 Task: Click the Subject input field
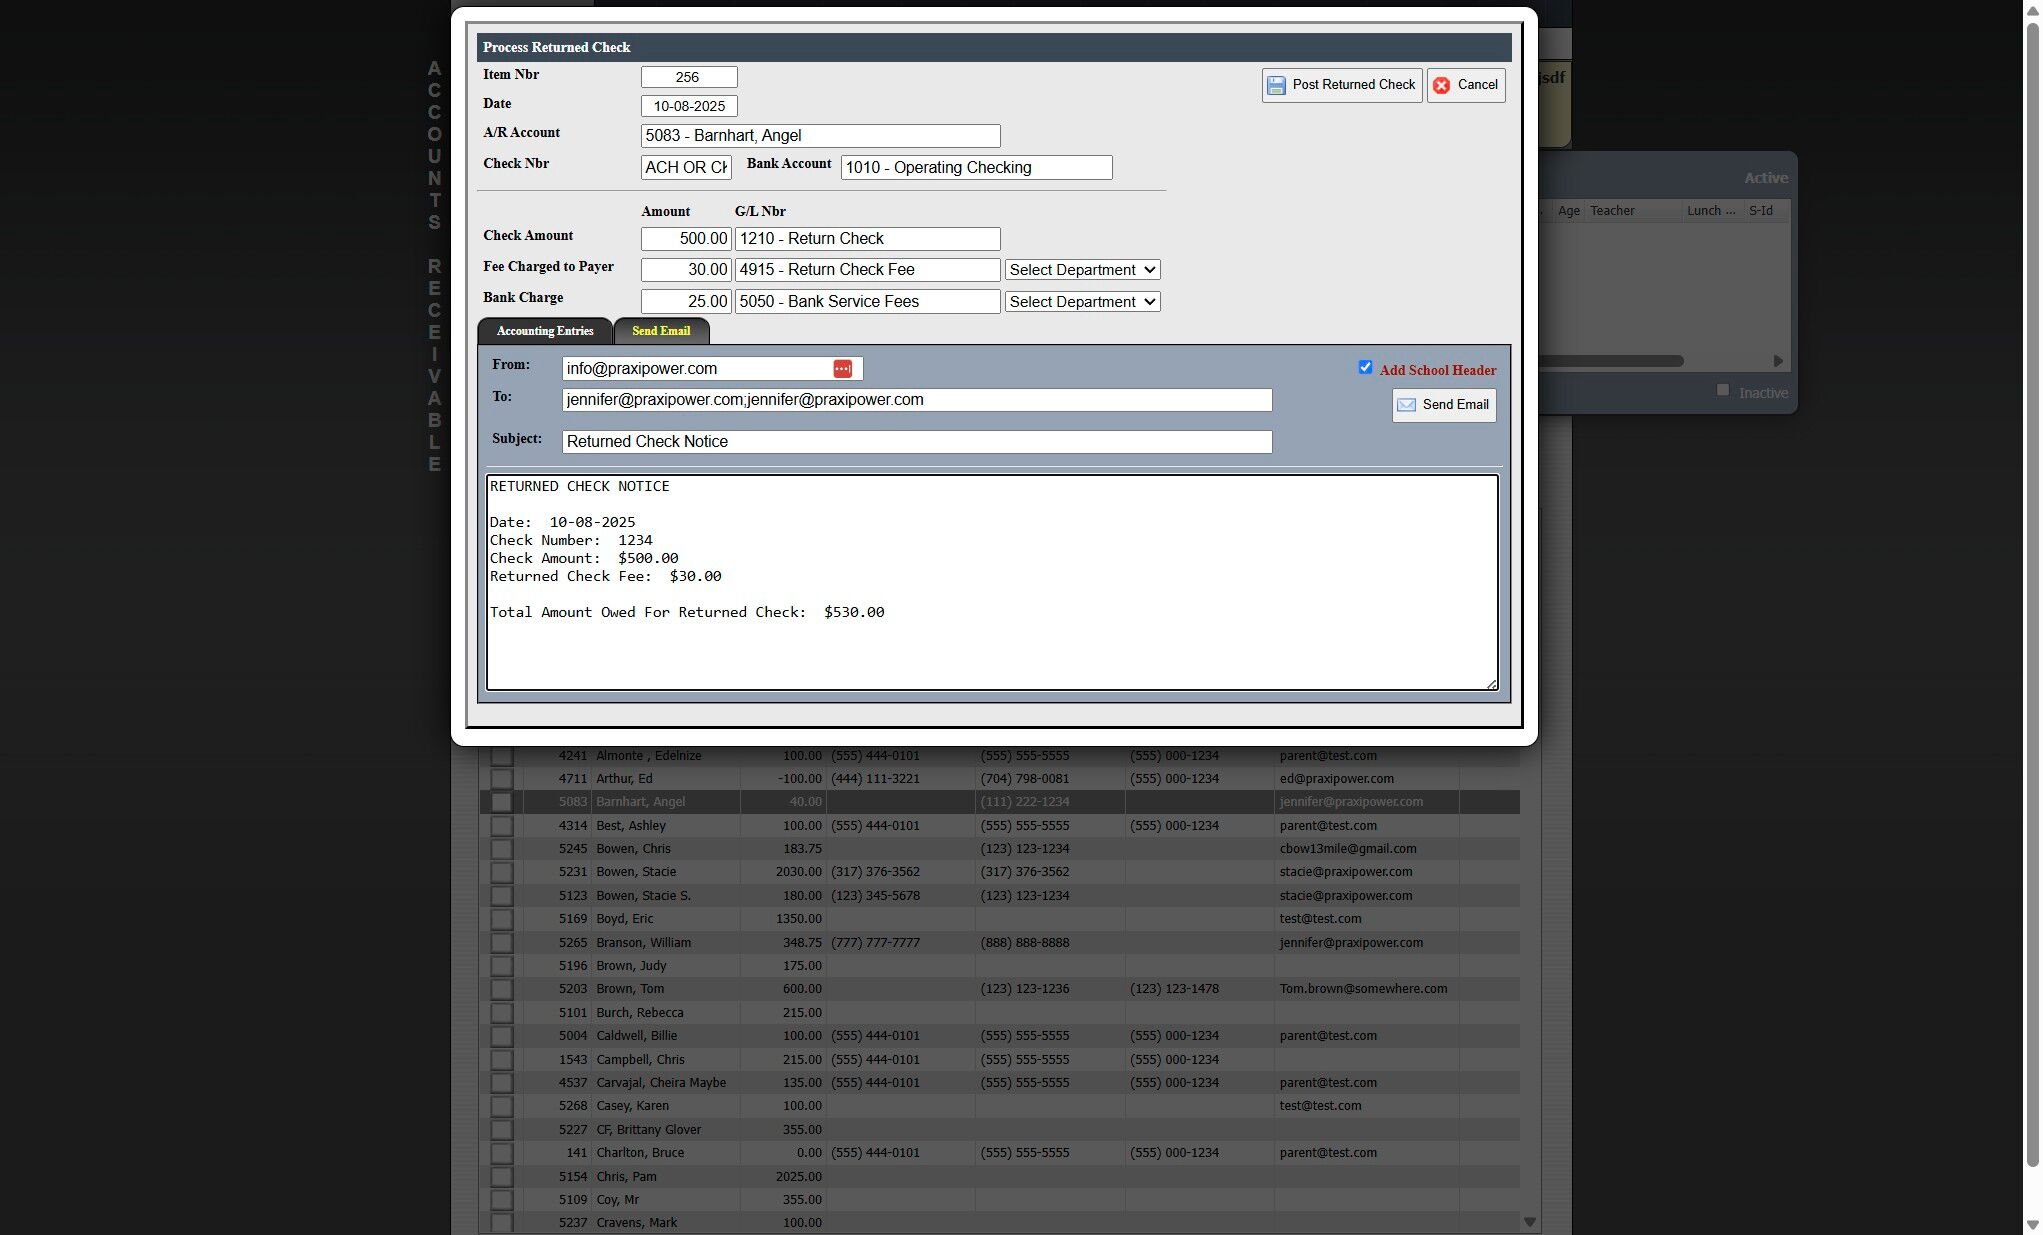916,442
